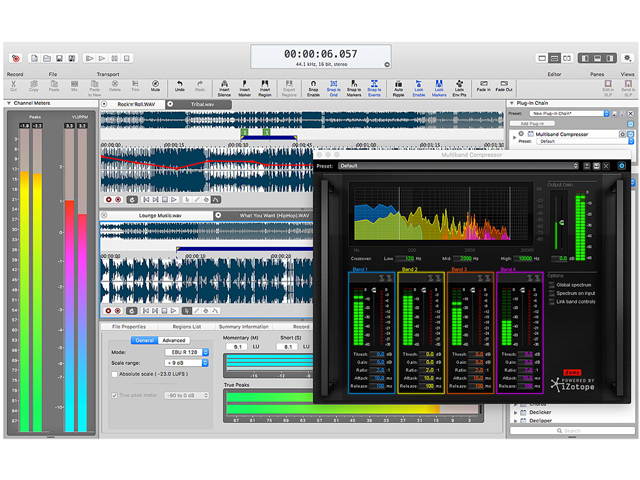
Task: Select the General segment button
Action: [x=144, y=340]
